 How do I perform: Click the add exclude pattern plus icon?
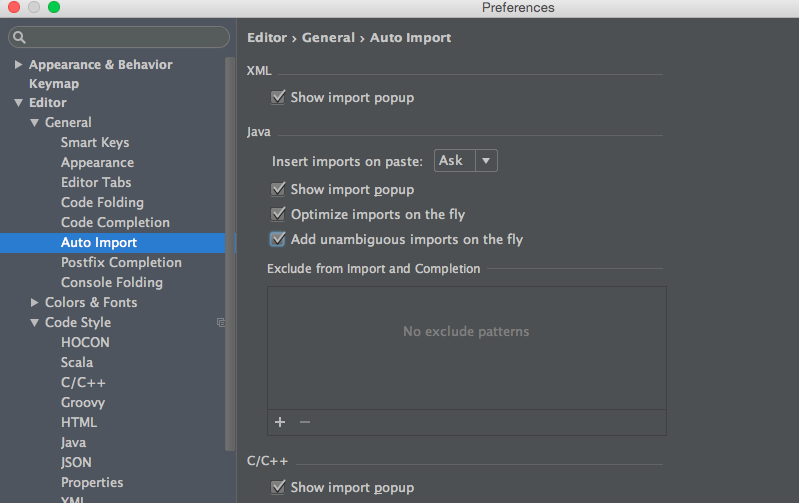(x=280, y=422)
